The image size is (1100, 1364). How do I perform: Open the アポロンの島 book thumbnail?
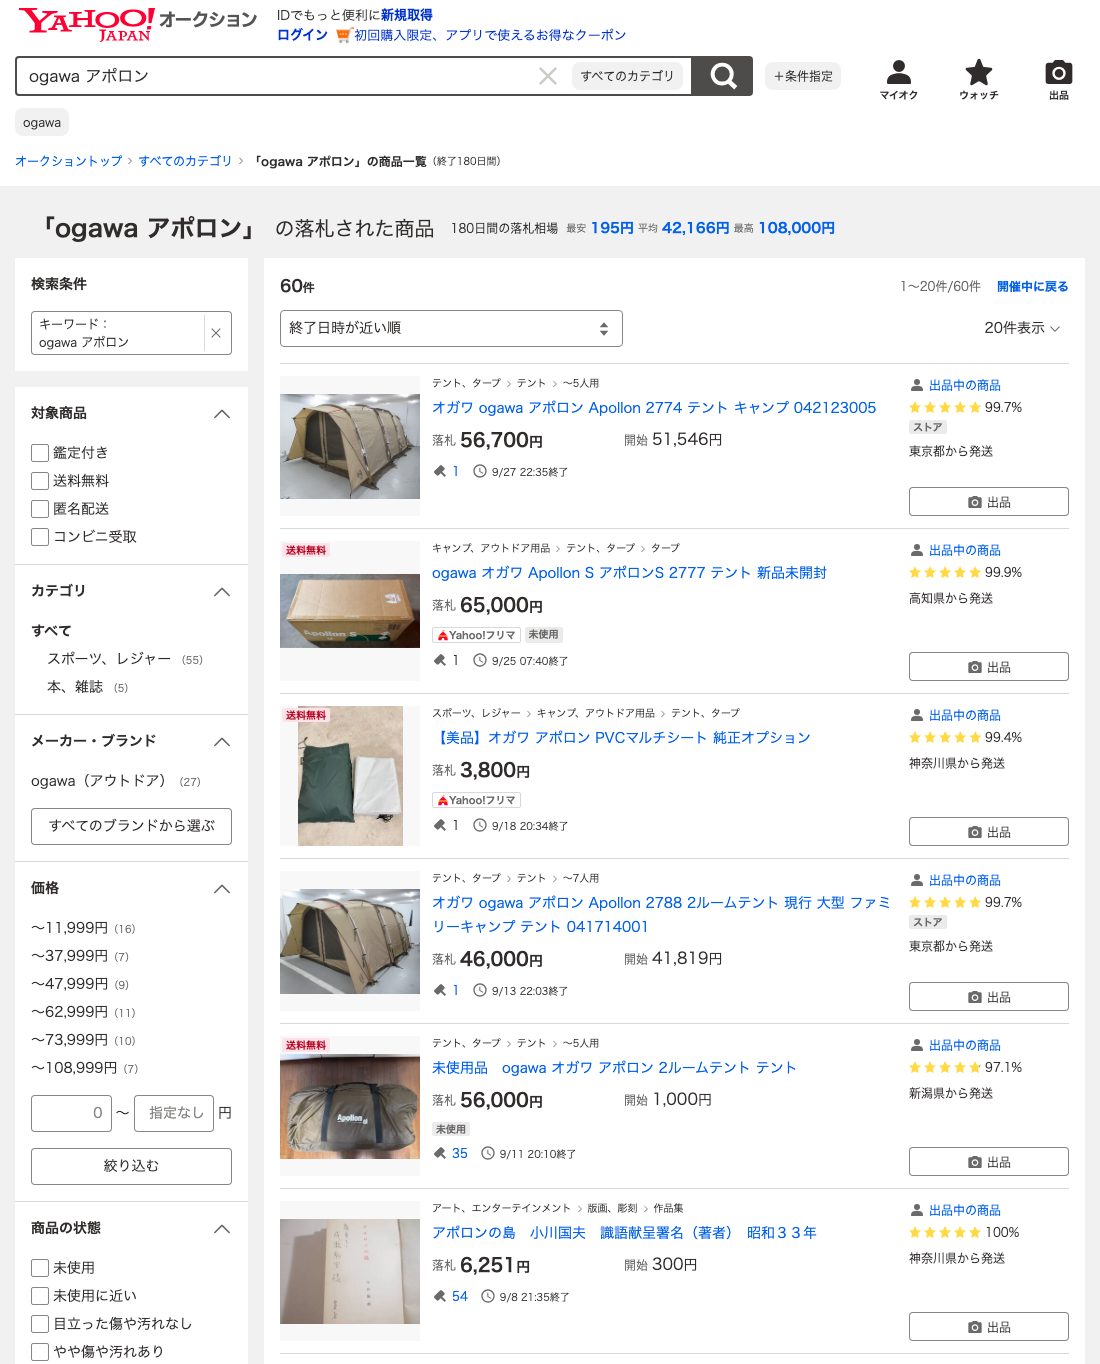point(350,1271)
